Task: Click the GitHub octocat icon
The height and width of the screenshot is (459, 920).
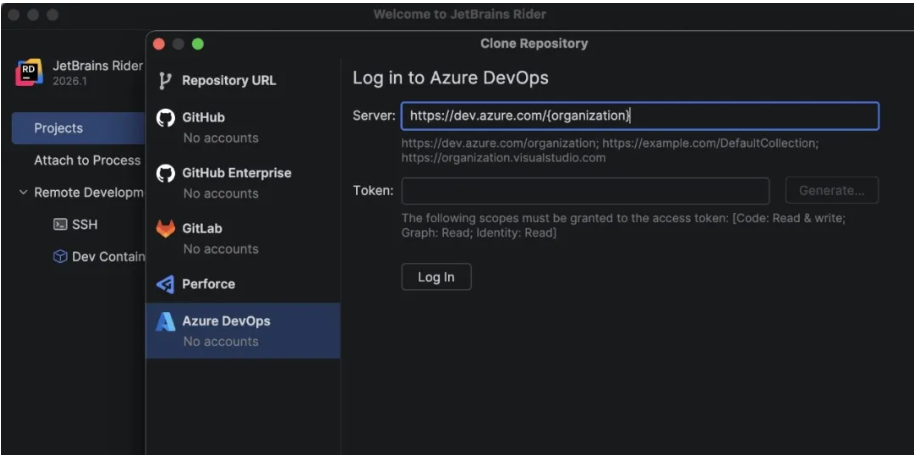Action: click(x=166, y=118)
